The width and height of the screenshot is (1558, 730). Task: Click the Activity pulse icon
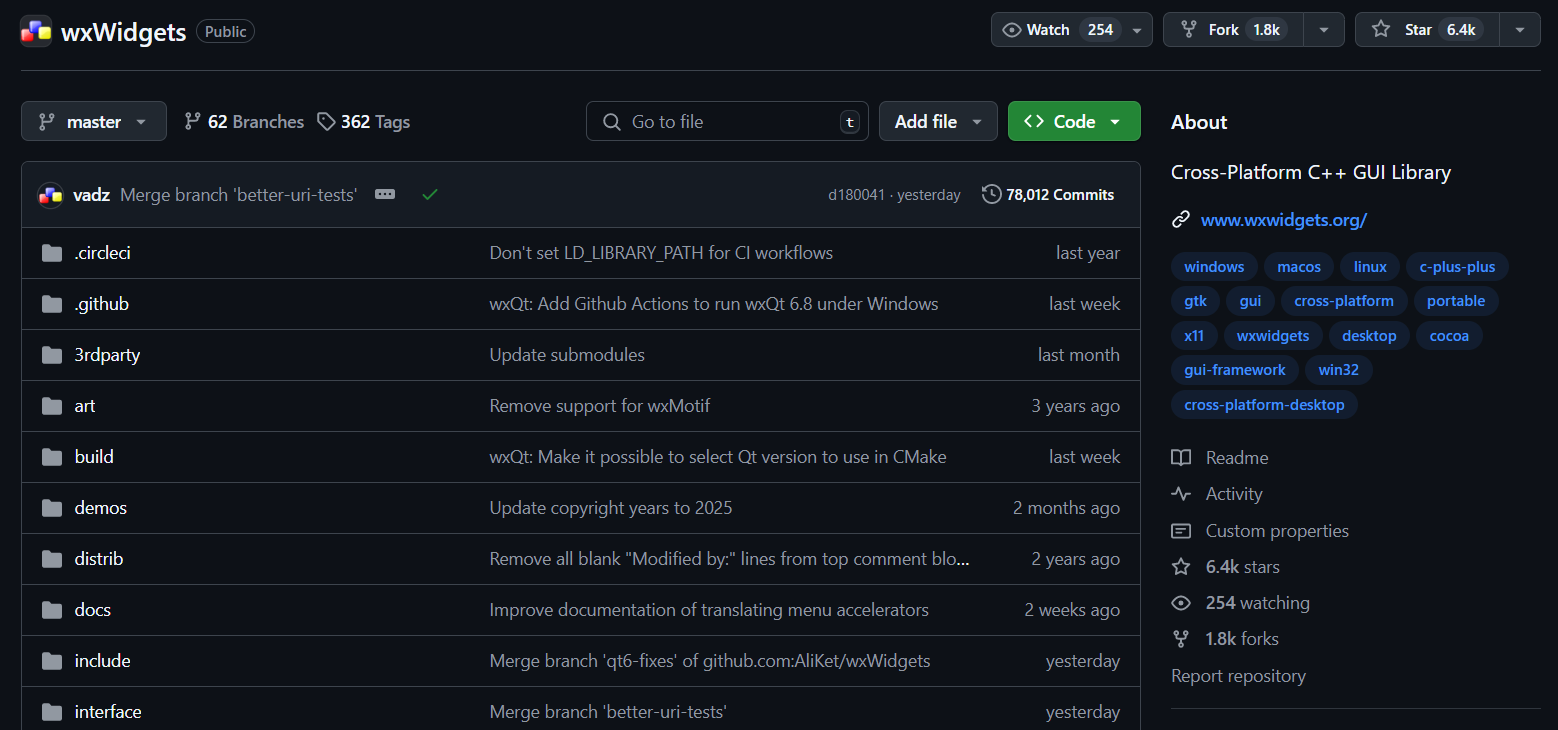point(1181,494)
